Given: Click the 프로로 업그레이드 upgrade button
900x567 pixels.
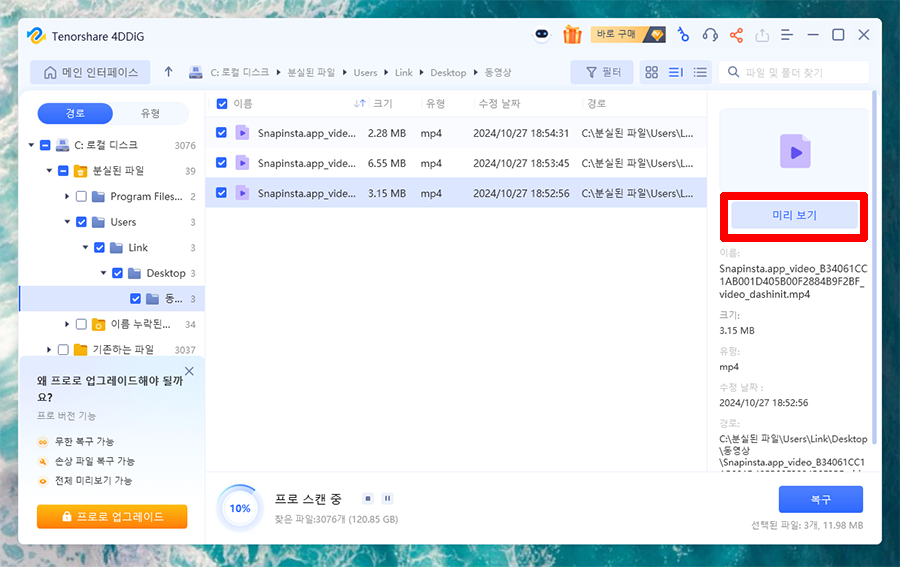Looking at the screenshot, I should (112, 516).
